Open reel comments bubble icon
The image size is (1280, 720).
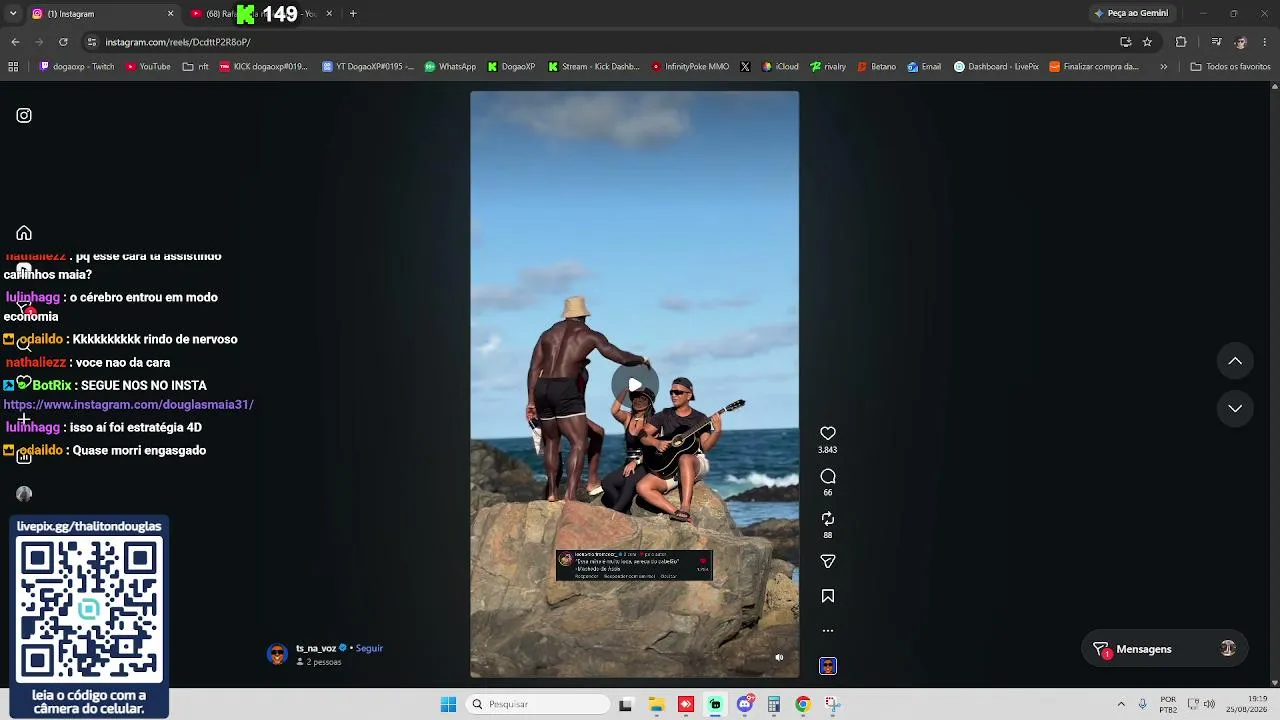click(x=828, y=476)
